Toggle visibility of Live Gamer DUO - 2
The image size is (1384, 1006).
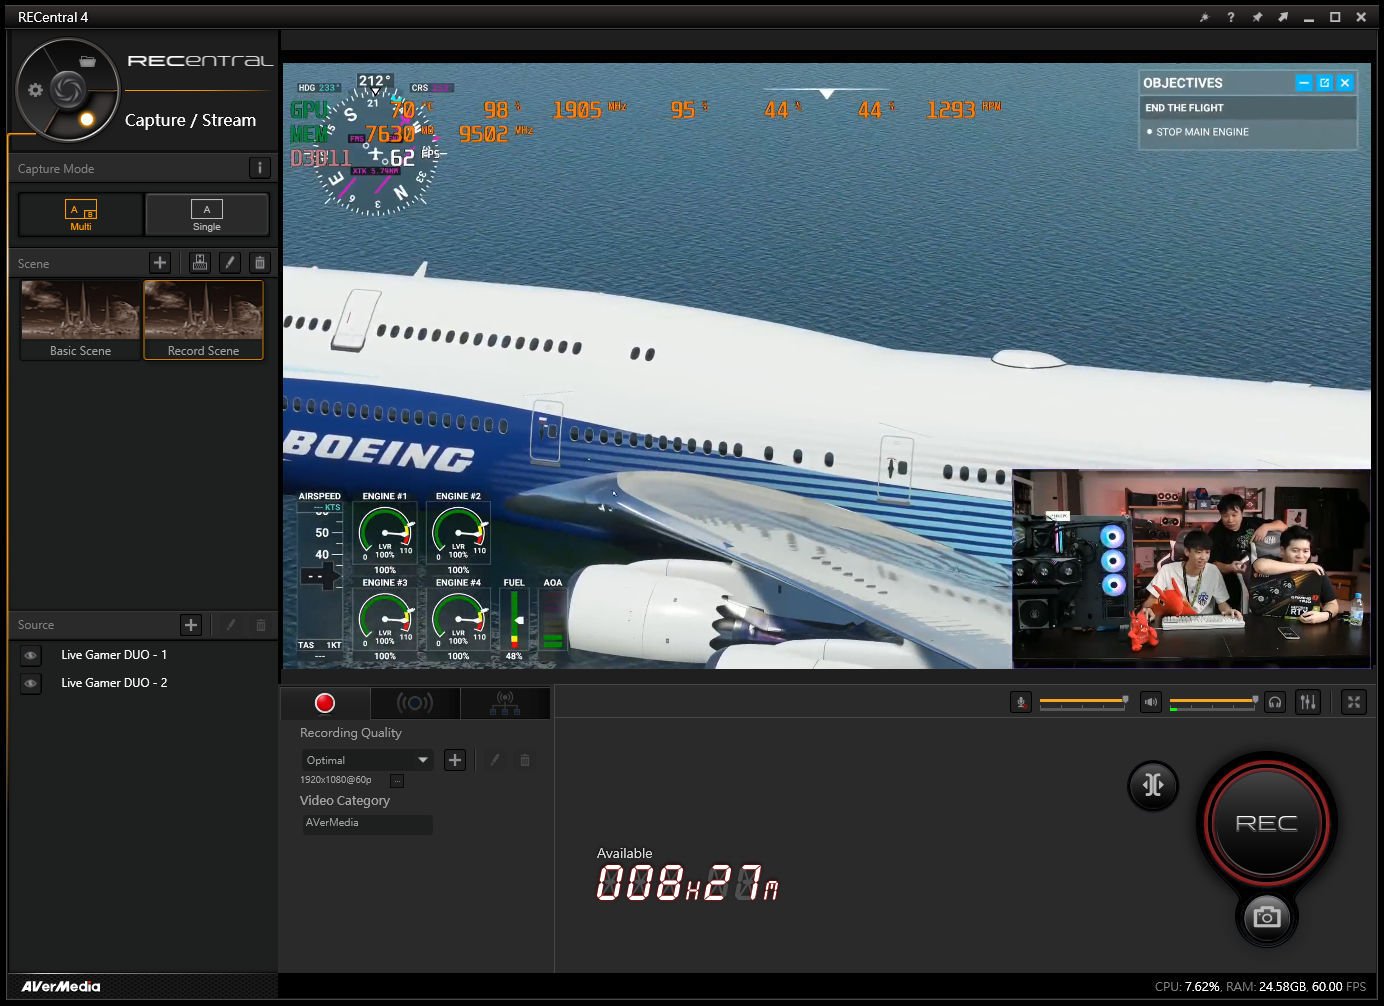31,683
